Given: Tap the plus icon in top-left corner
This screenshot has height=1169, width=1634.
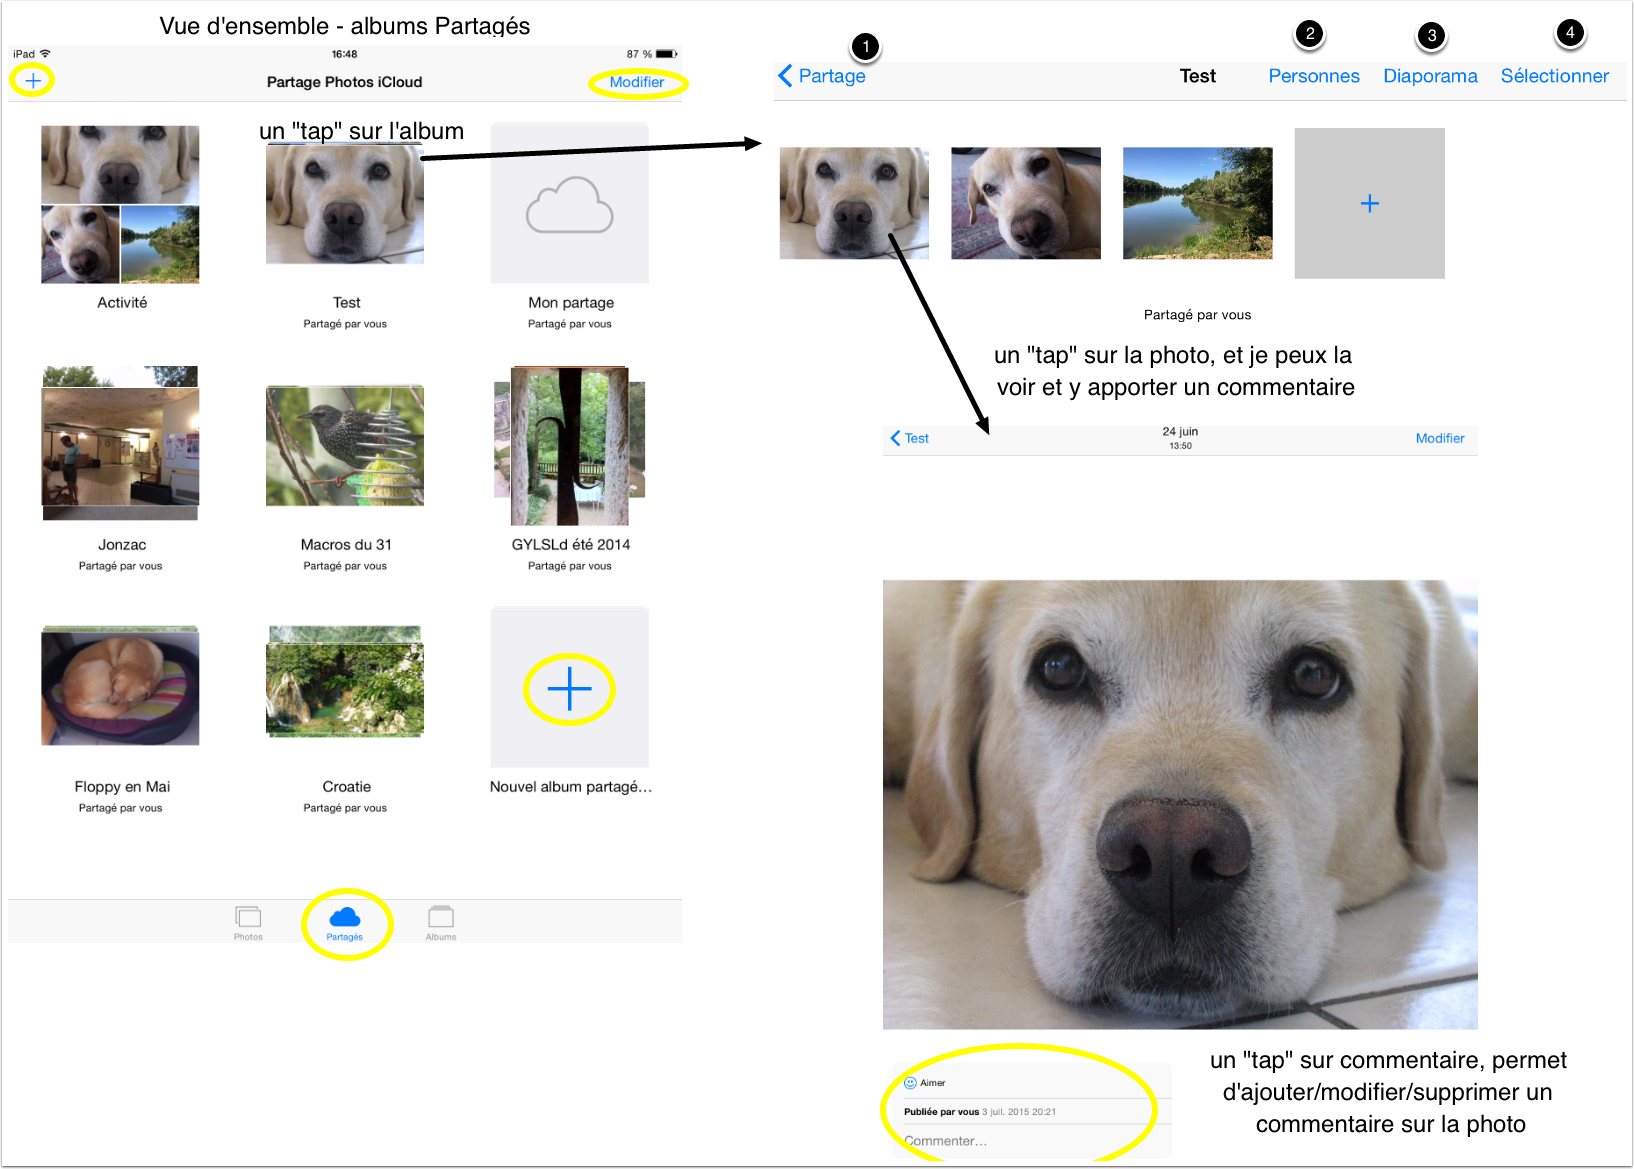Looking at the screenshot, I should 33,80.
